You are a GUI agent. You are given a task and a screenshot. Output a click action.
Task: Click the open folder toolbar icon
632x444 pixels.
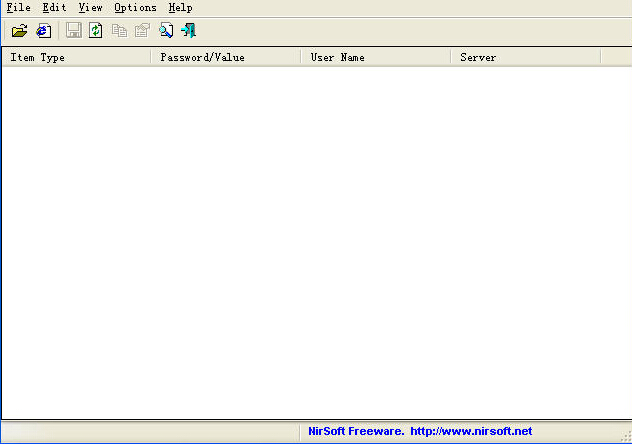19,31
